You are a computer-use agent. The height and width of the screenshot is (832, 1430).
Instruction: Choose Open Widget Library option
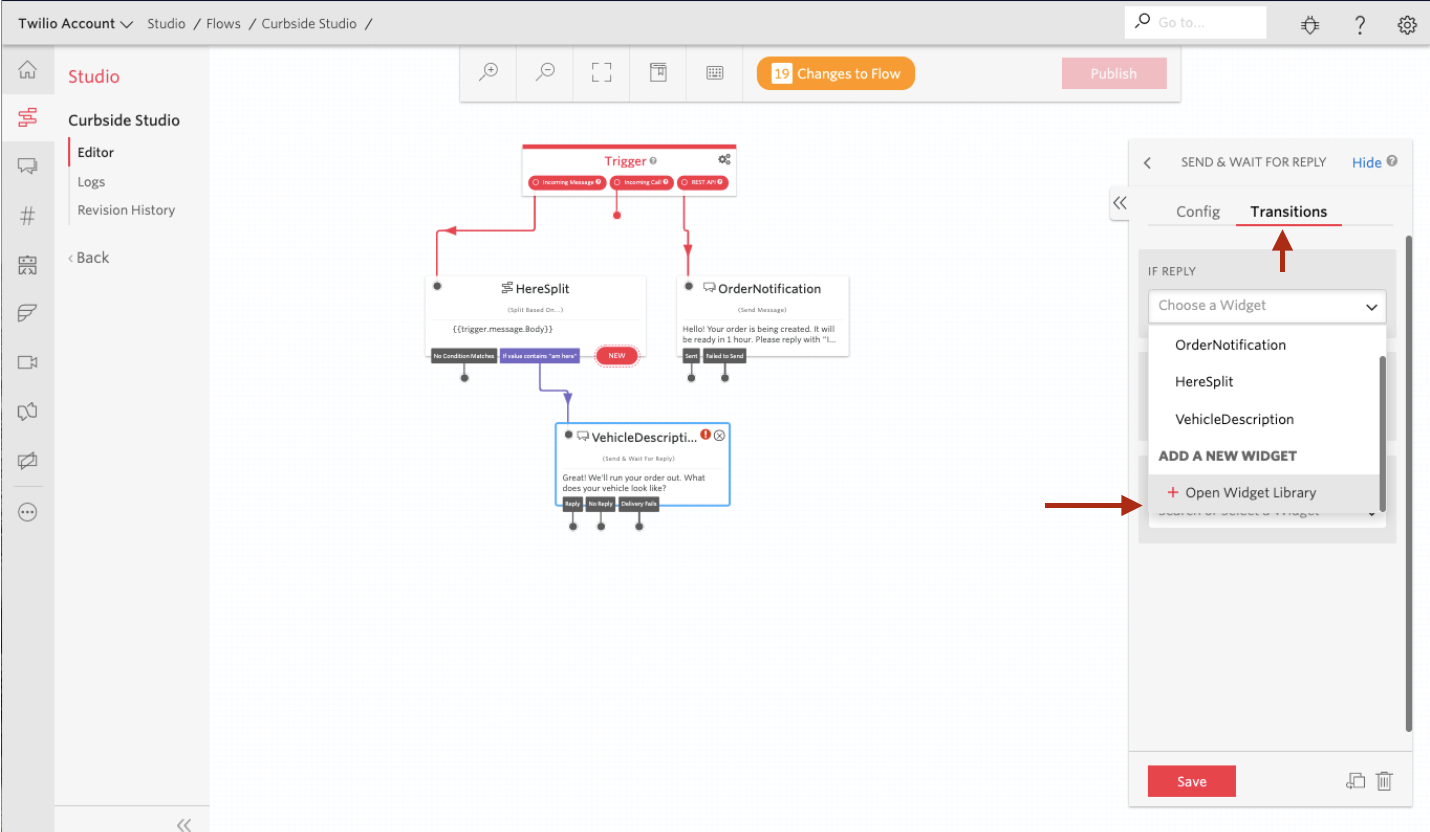(1264, 493)
